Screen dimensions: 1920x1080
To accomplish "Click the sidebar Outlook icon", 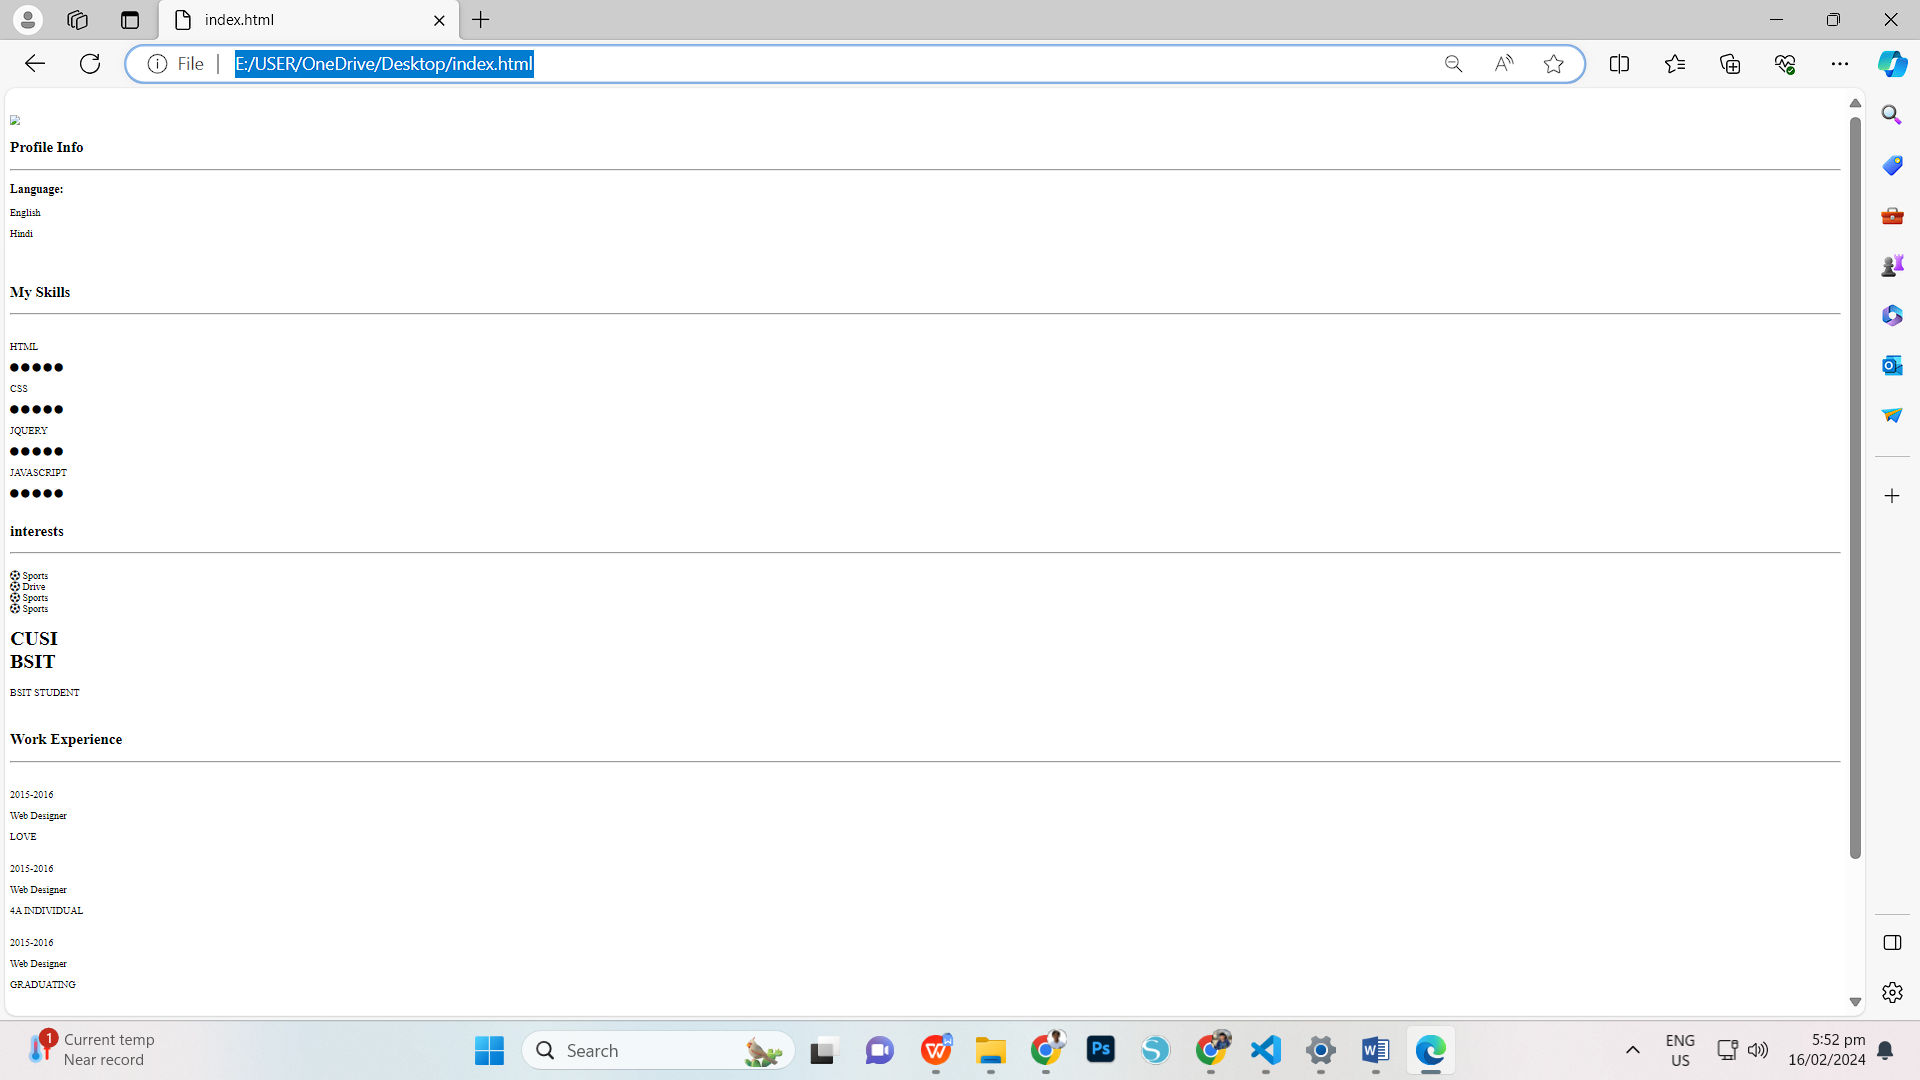I will 1892,365.
